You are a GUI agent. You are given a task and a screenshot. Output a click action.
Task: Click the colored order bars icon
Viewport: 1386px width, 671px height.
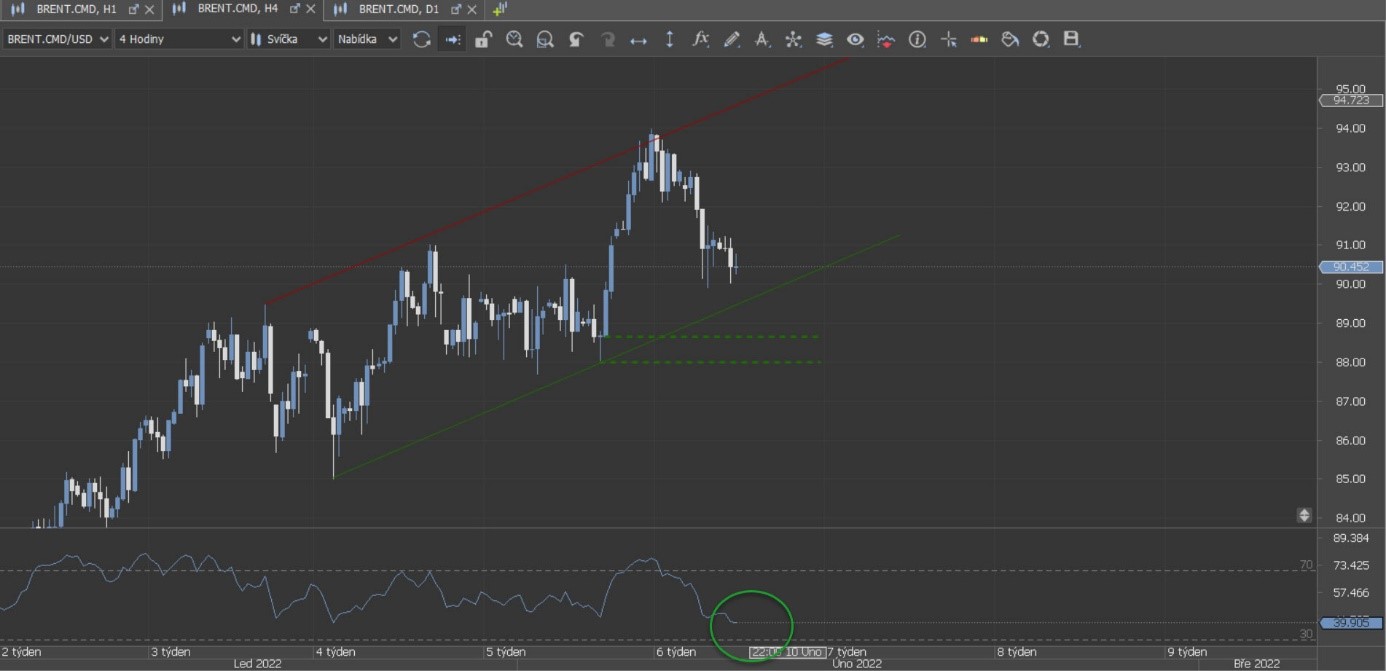[979, 39]
